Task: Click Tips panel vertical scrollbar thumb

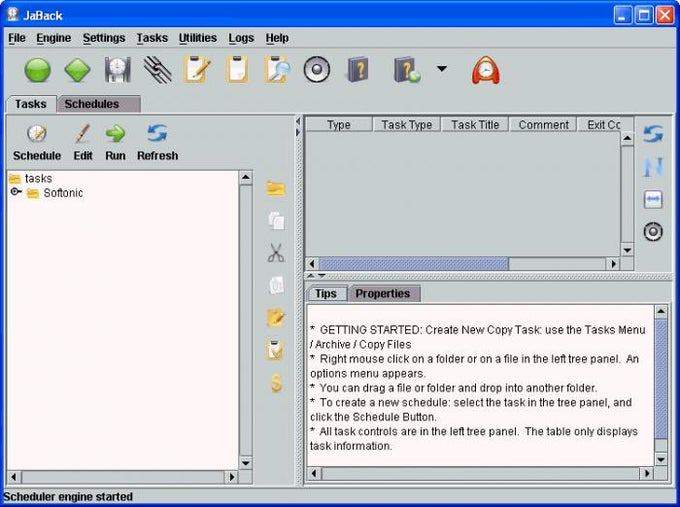Action: tap(661, 379)
